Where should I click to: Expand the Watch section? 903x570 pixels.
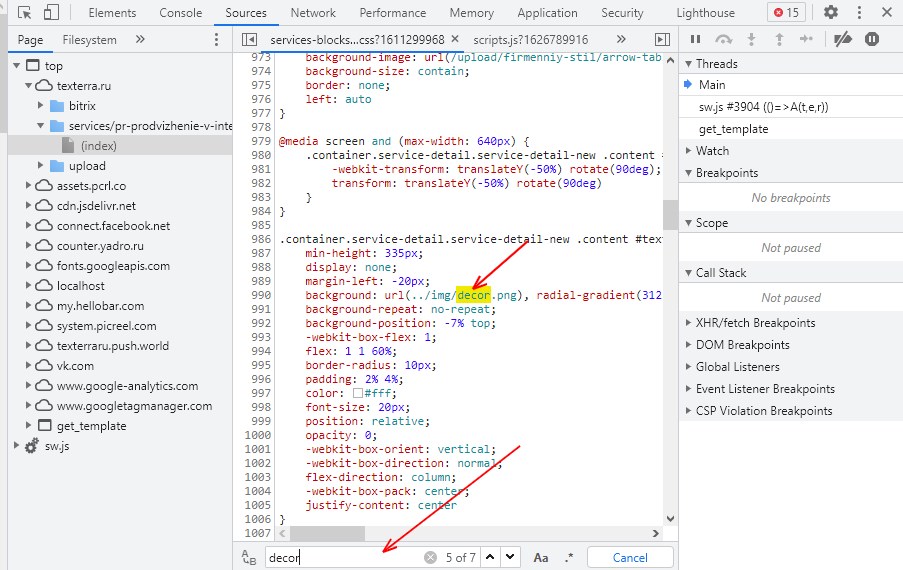click(712, 151)
